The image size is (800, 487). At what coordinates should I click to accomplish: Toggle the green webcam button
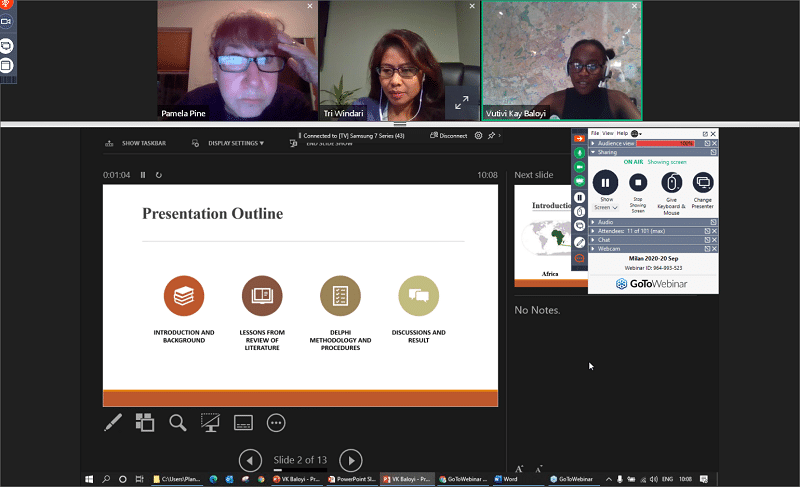tap(579, 168)
